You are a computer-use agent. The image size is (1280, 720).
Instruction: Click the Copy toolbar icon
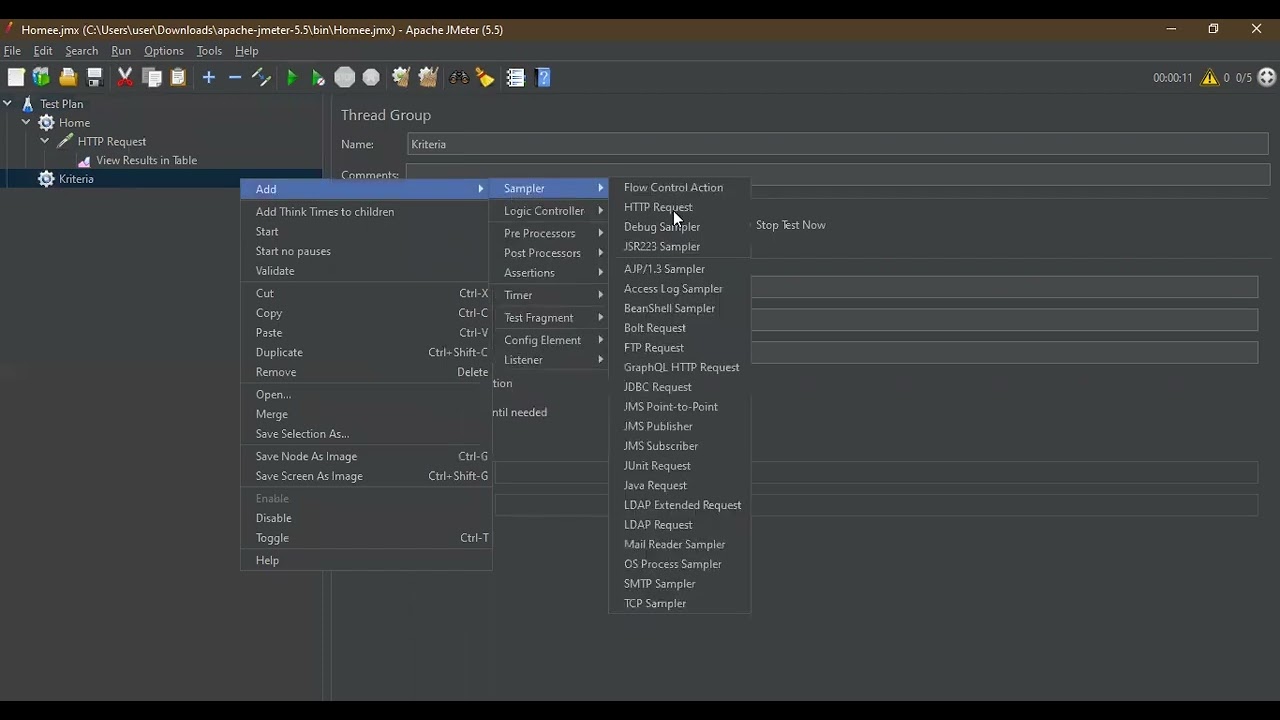coord(152,77)
